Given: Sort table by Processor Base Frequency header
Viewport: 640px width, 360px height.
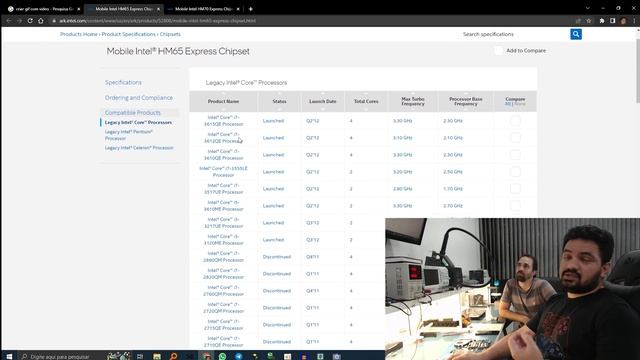Looking at the screenshot, I should [x=466, y=101].
